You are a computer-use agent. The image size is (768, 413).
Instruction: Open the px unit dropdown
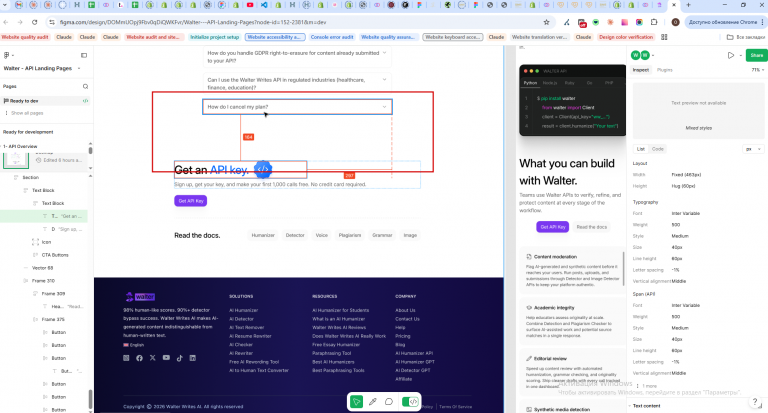(753, 149)
